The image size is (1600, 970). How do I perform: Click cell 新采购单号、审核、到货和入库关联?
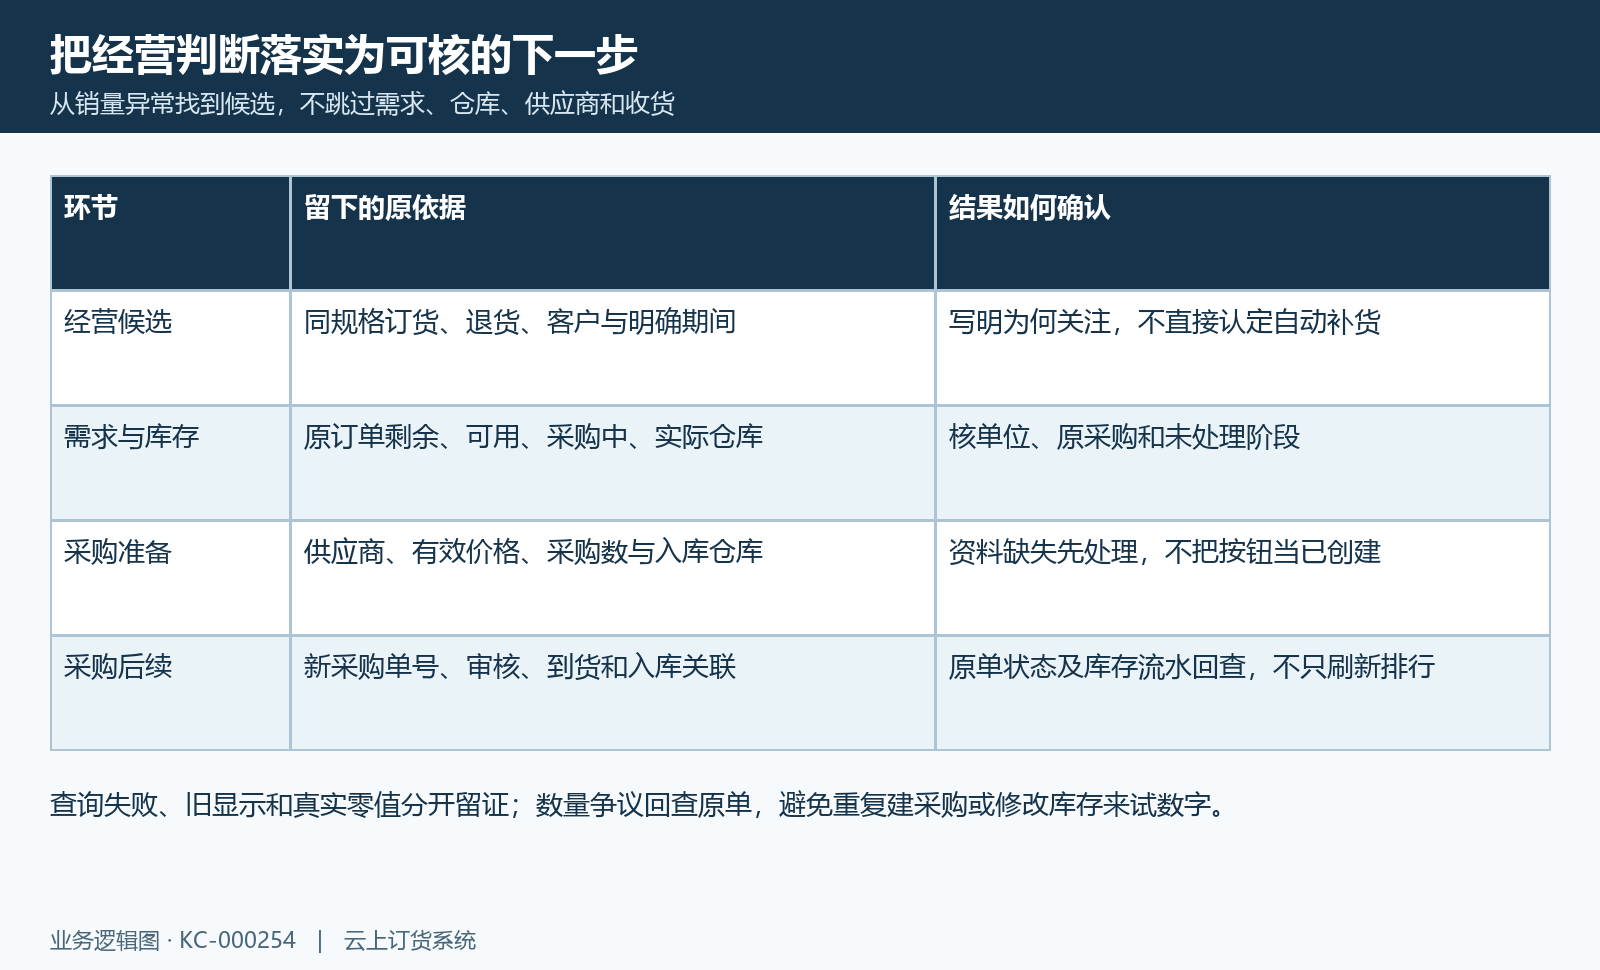(613, 693)
